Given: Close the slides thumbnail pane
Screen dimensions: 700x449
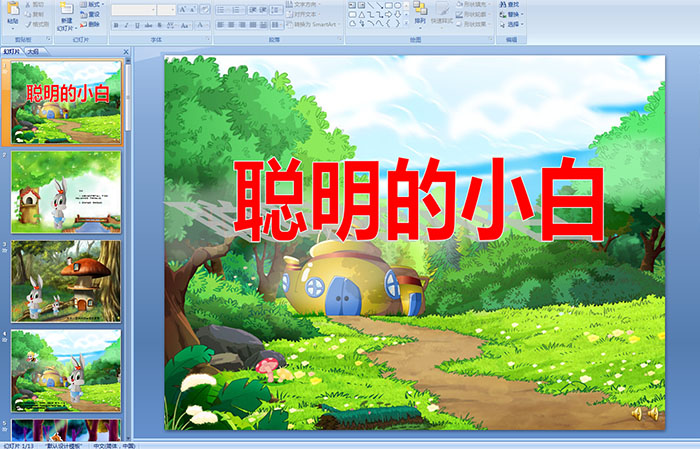Looking at the screenshot, I should pos(126,52).
